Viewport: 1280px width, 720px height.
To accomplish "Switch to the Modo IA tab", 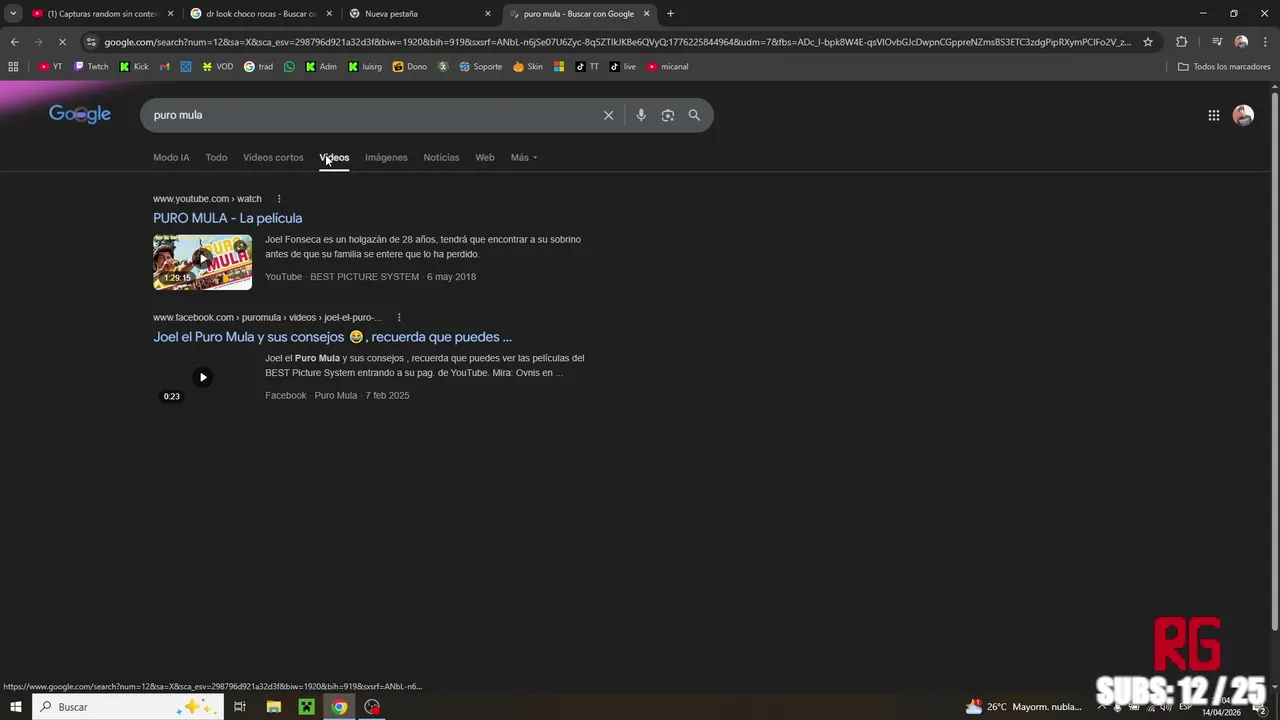I will click(x=171, y=157).
